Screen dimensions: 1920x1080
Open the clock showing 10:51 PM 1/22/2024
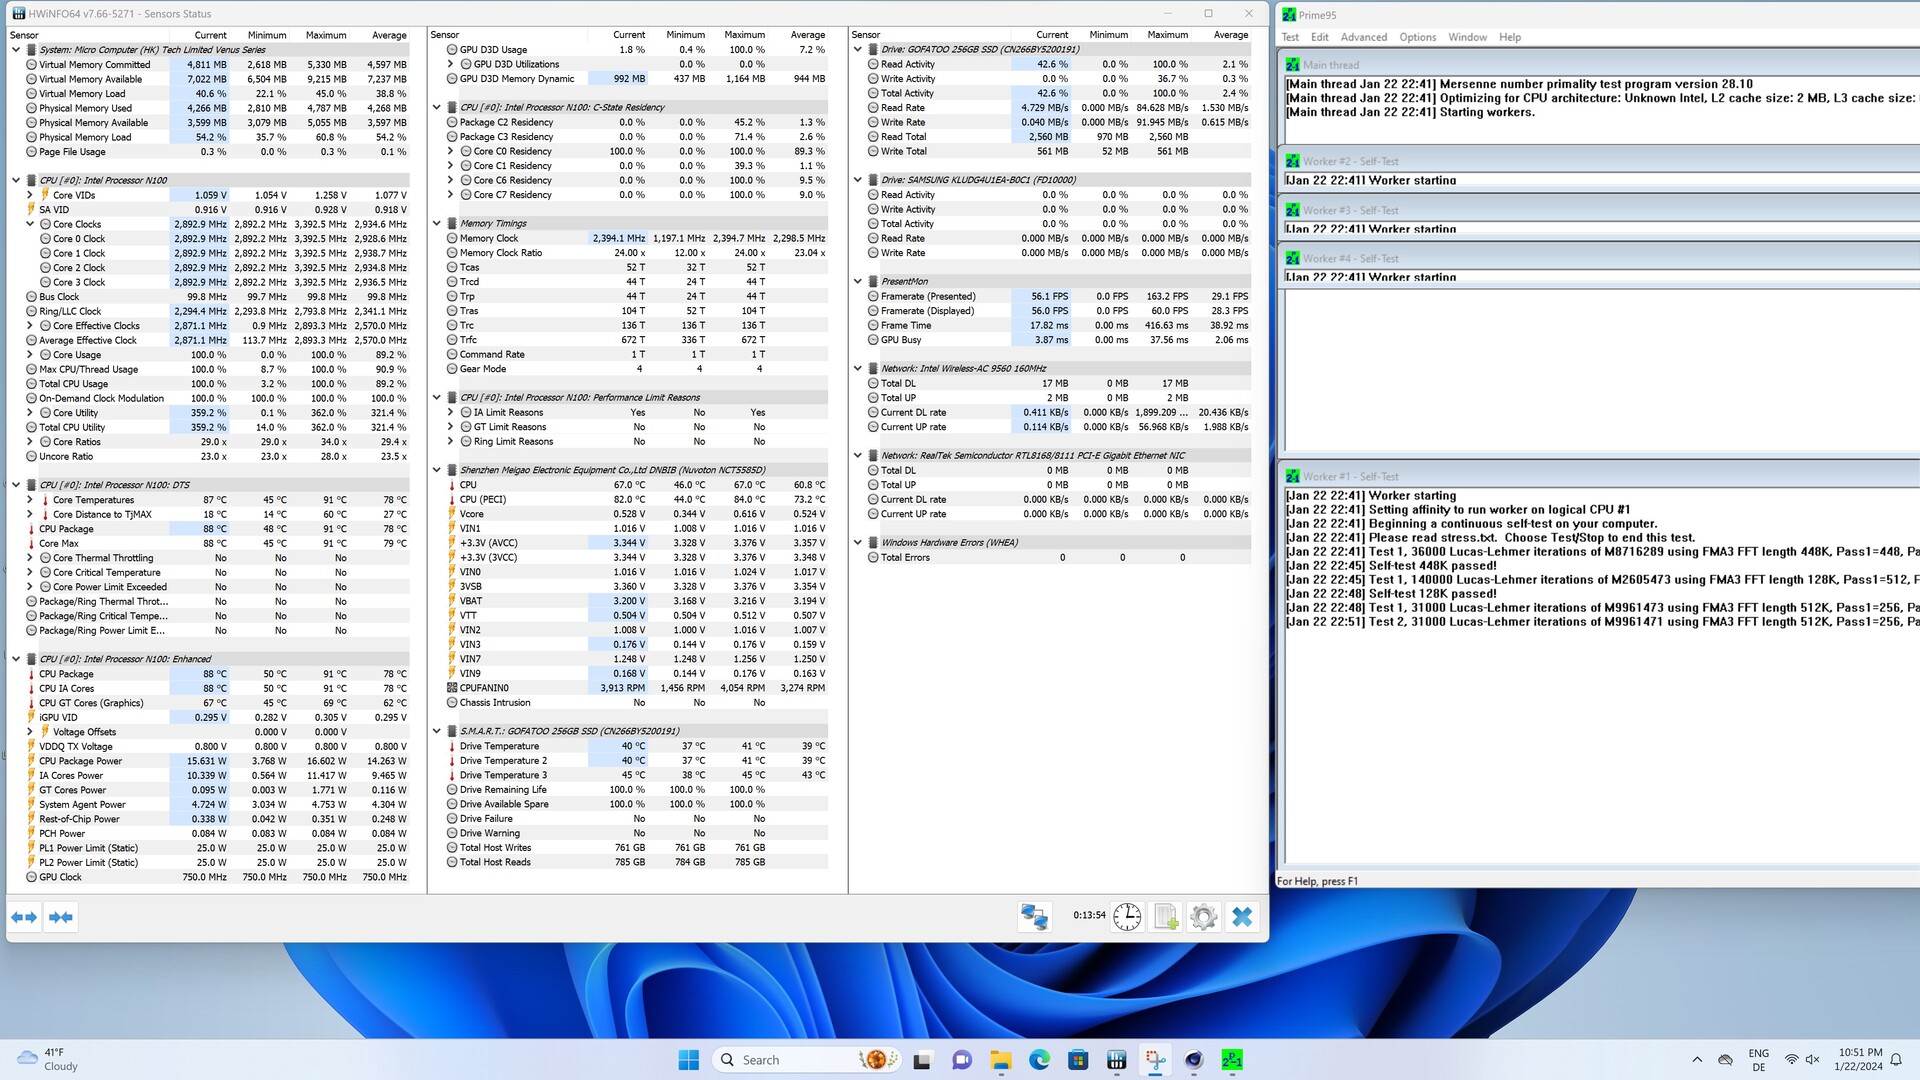tap(1859, 1060)
